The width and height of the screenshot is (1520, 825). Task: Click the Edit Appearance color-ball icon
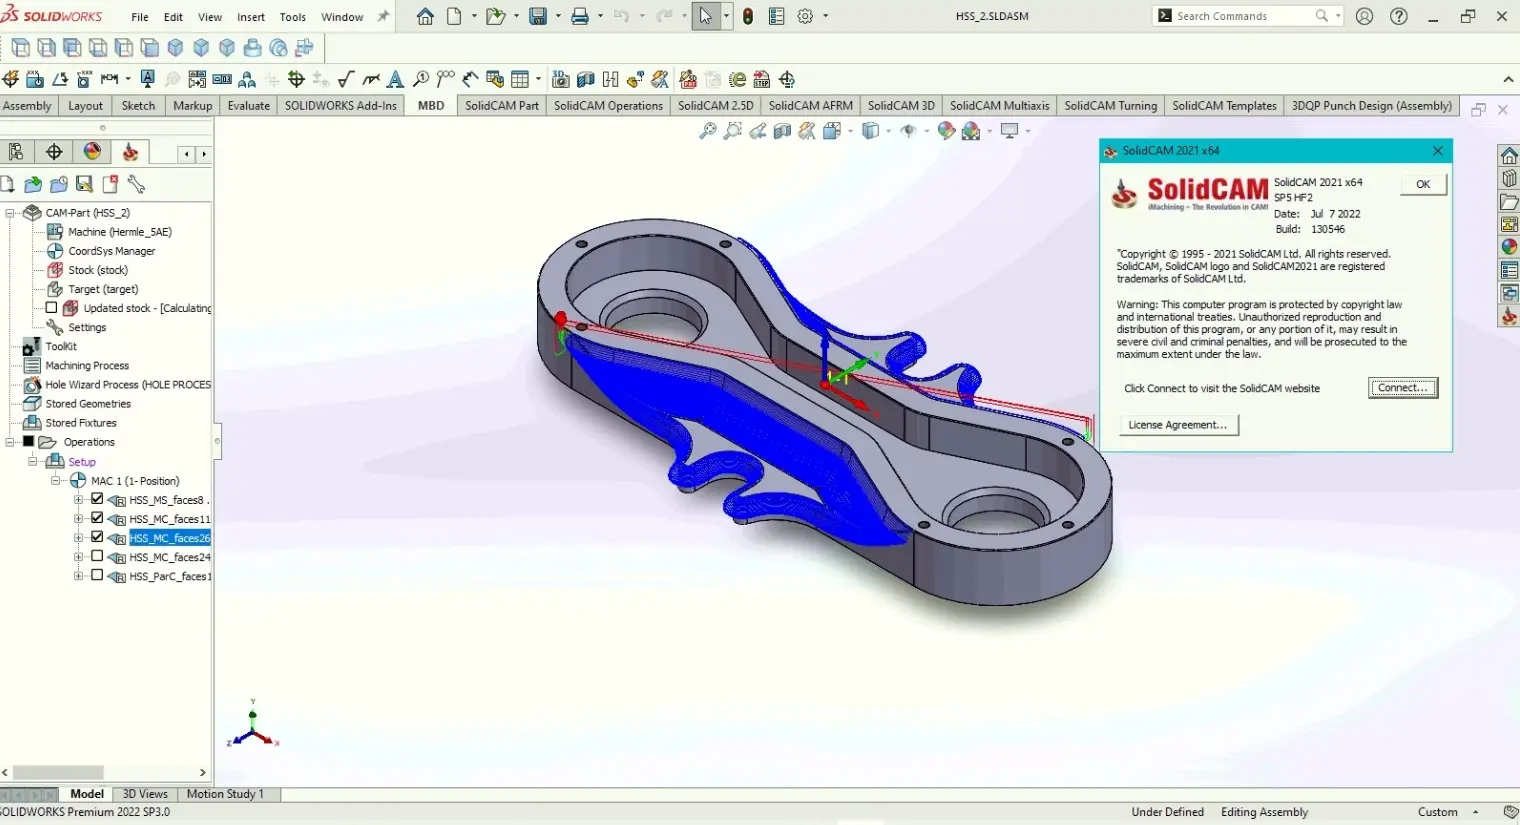tap(946, 131)
